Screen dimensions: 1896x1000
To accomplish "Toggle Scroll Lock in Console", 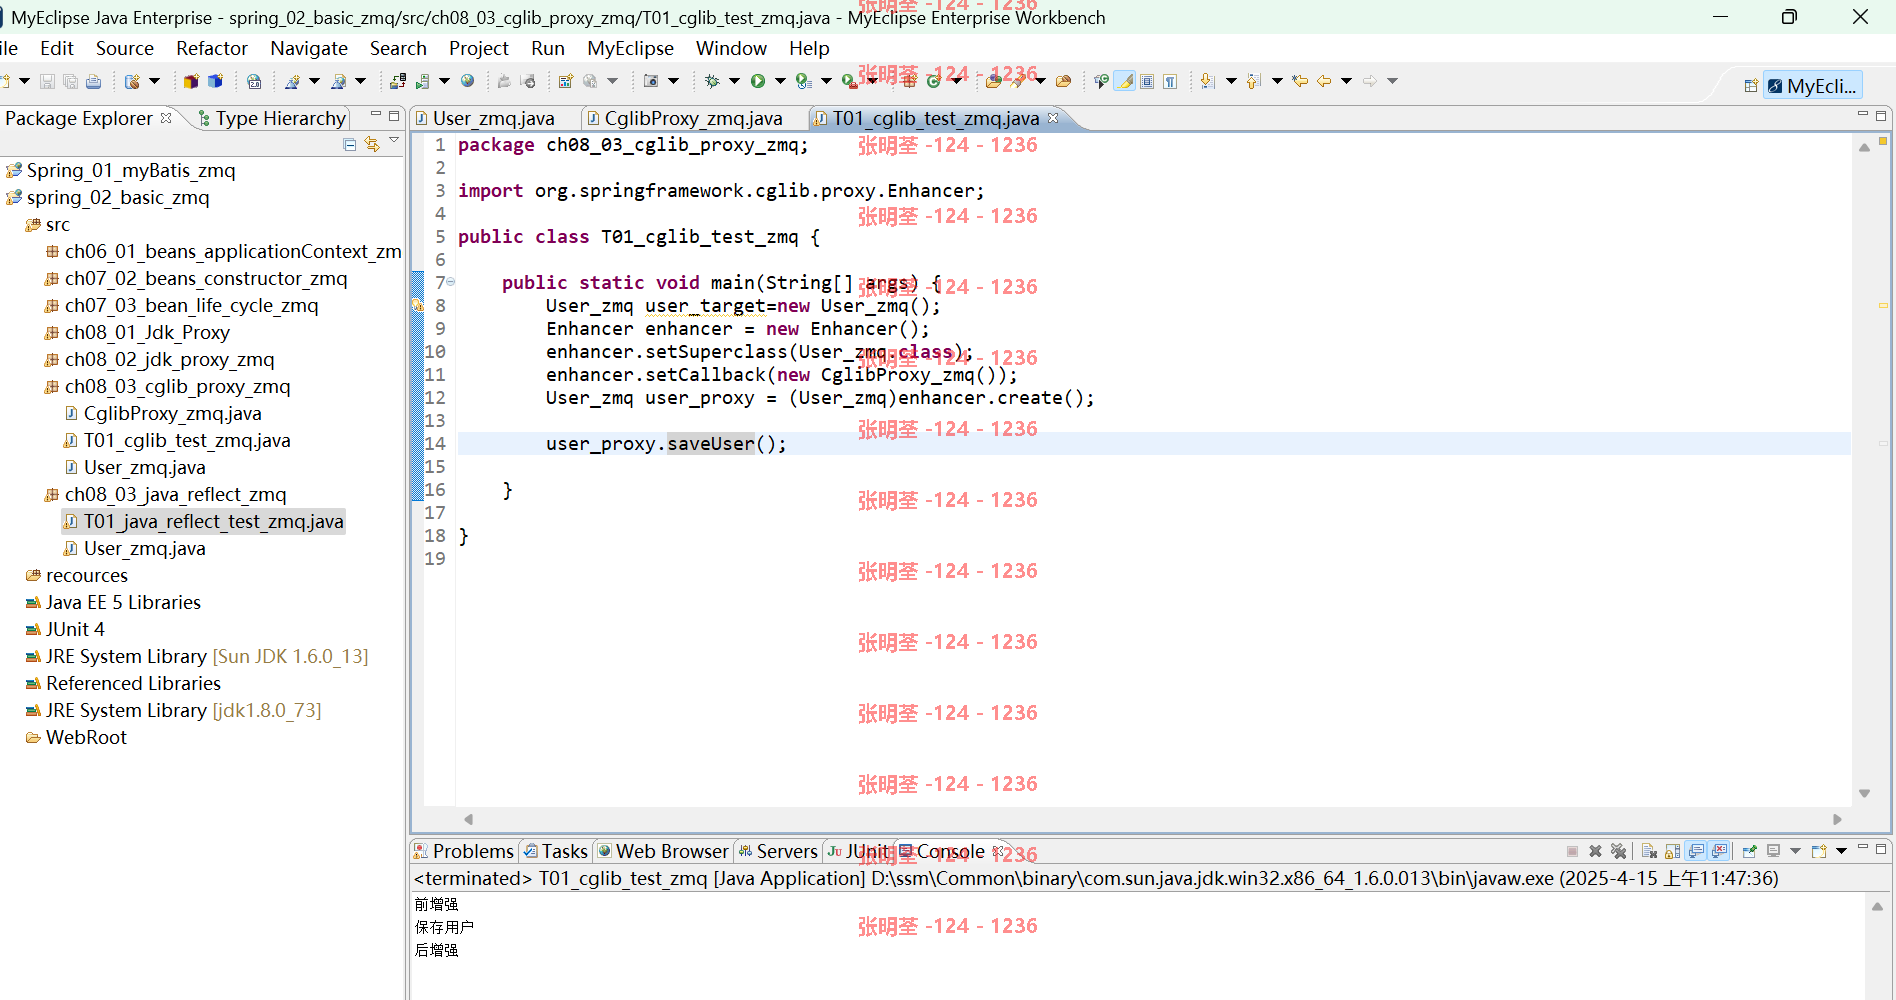I will [1672, 851].
